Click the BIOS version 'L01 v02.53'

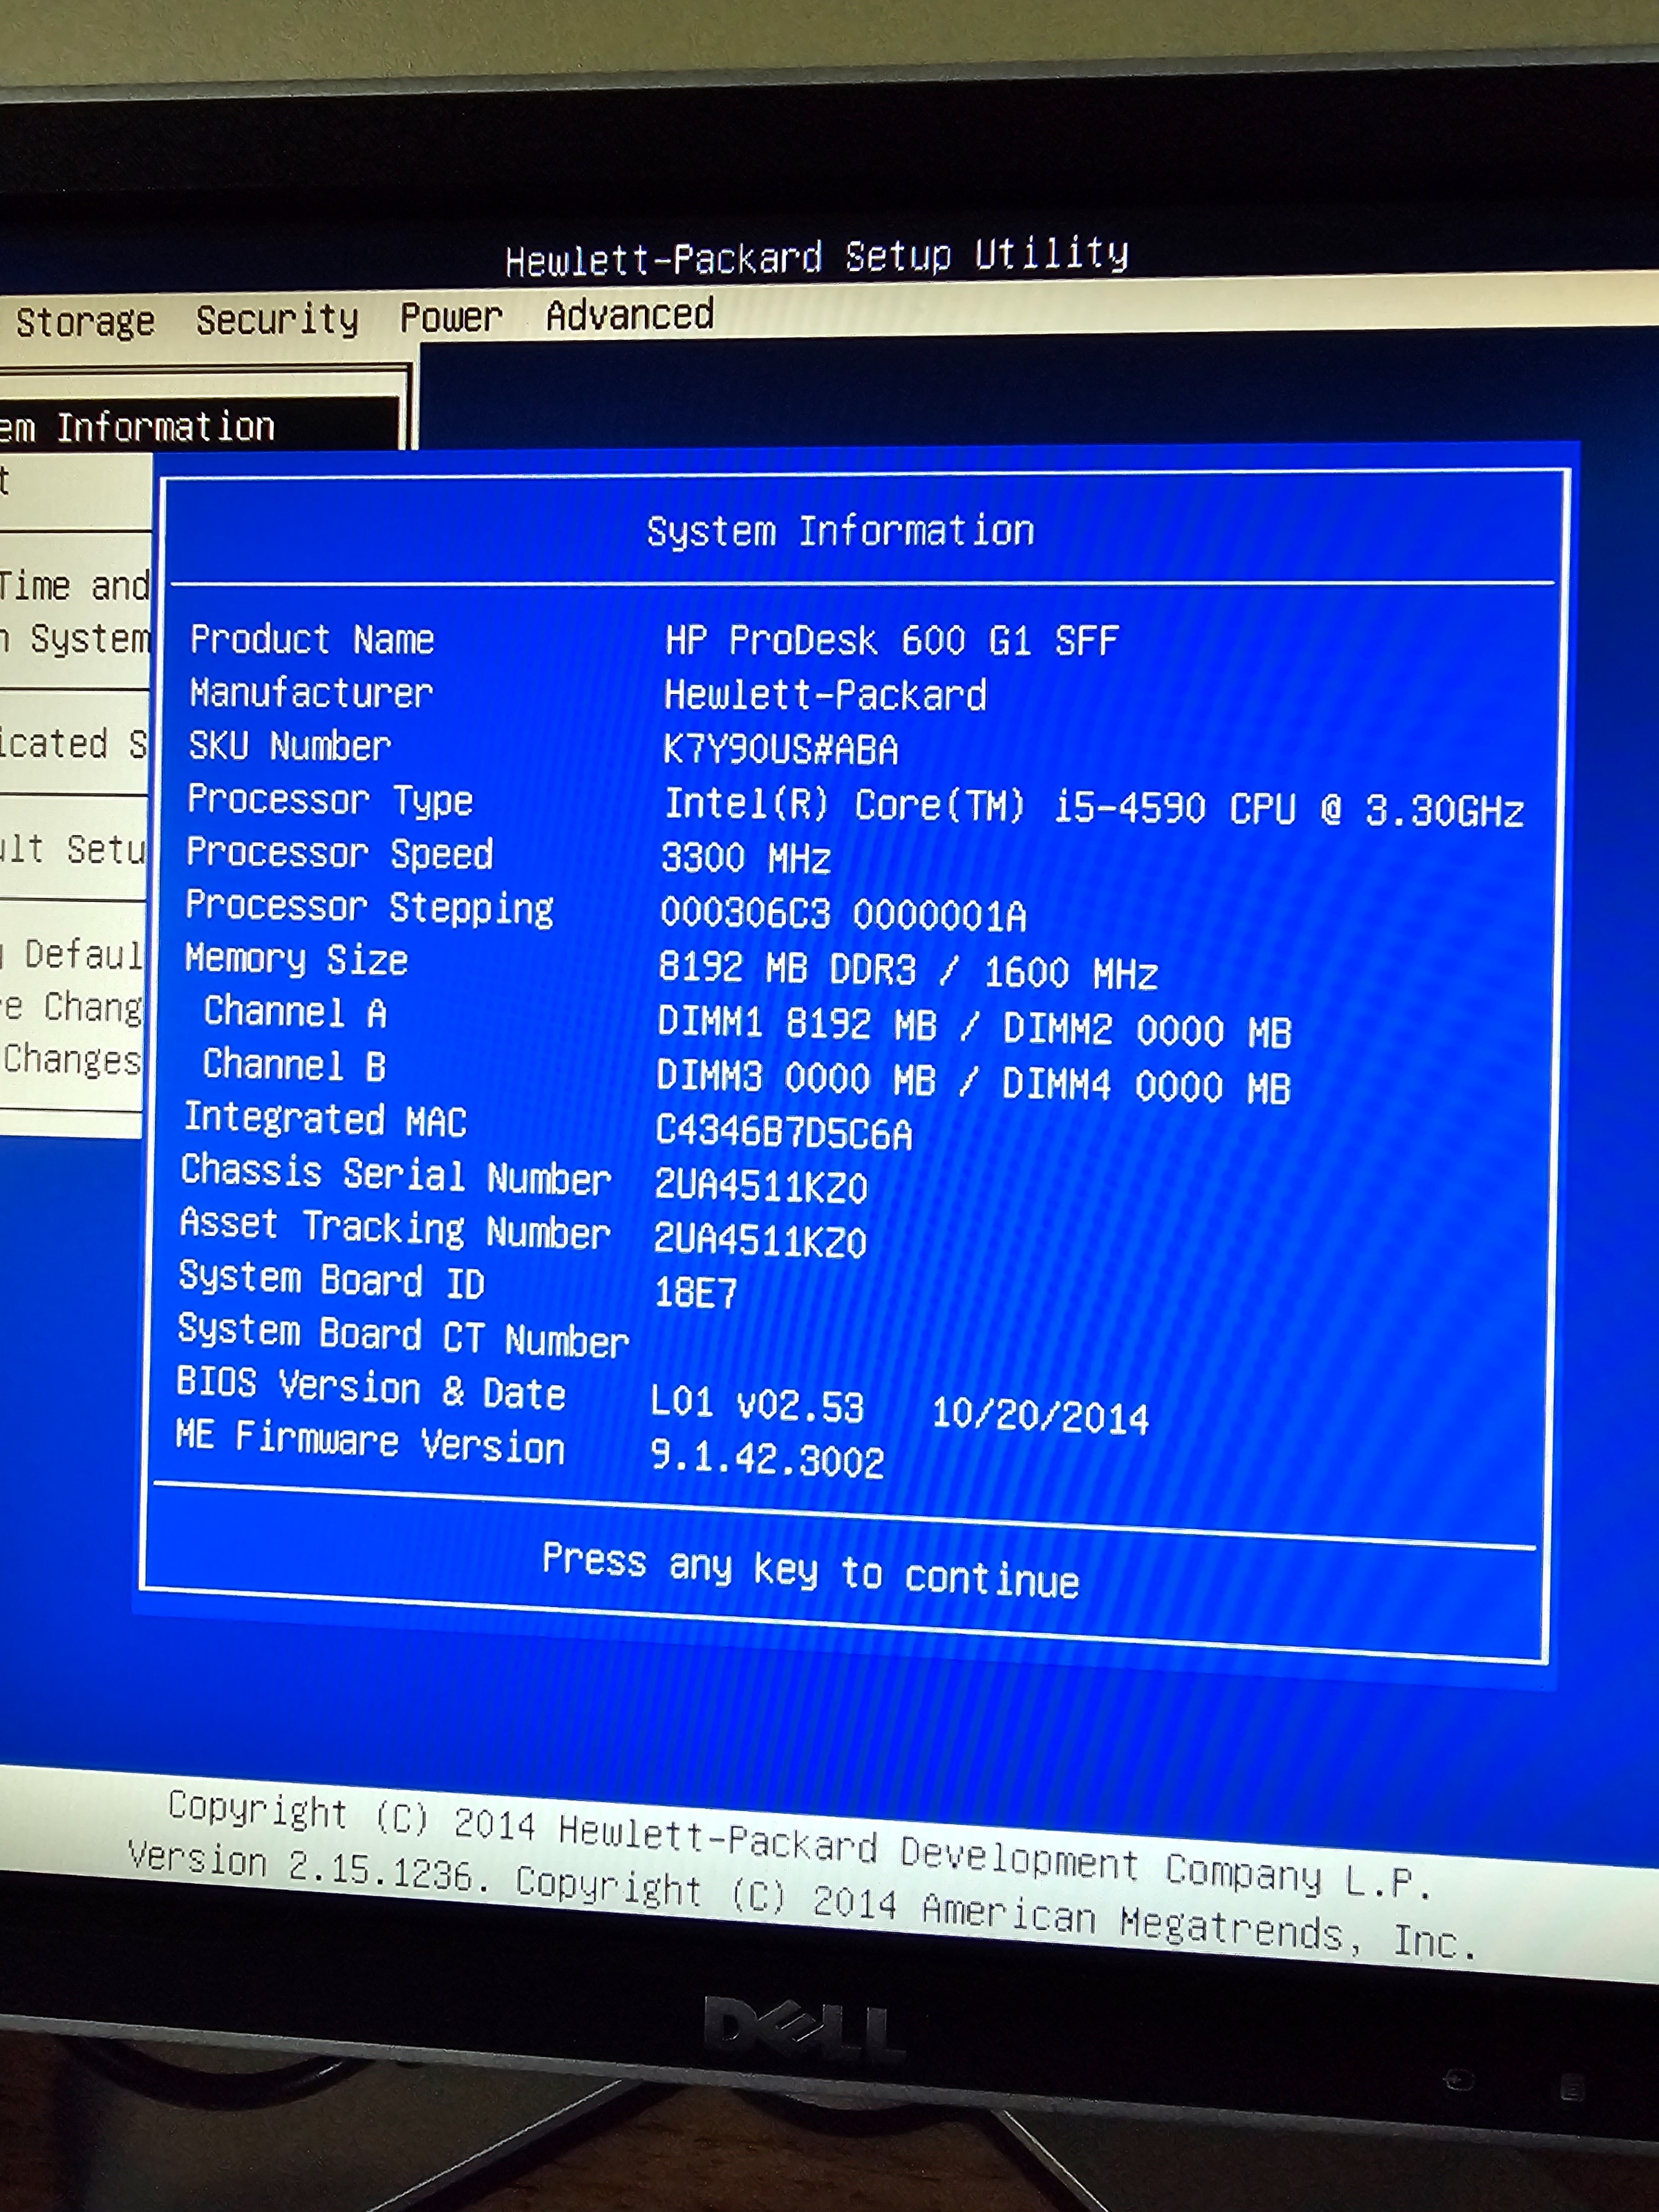click(757, 1405)
